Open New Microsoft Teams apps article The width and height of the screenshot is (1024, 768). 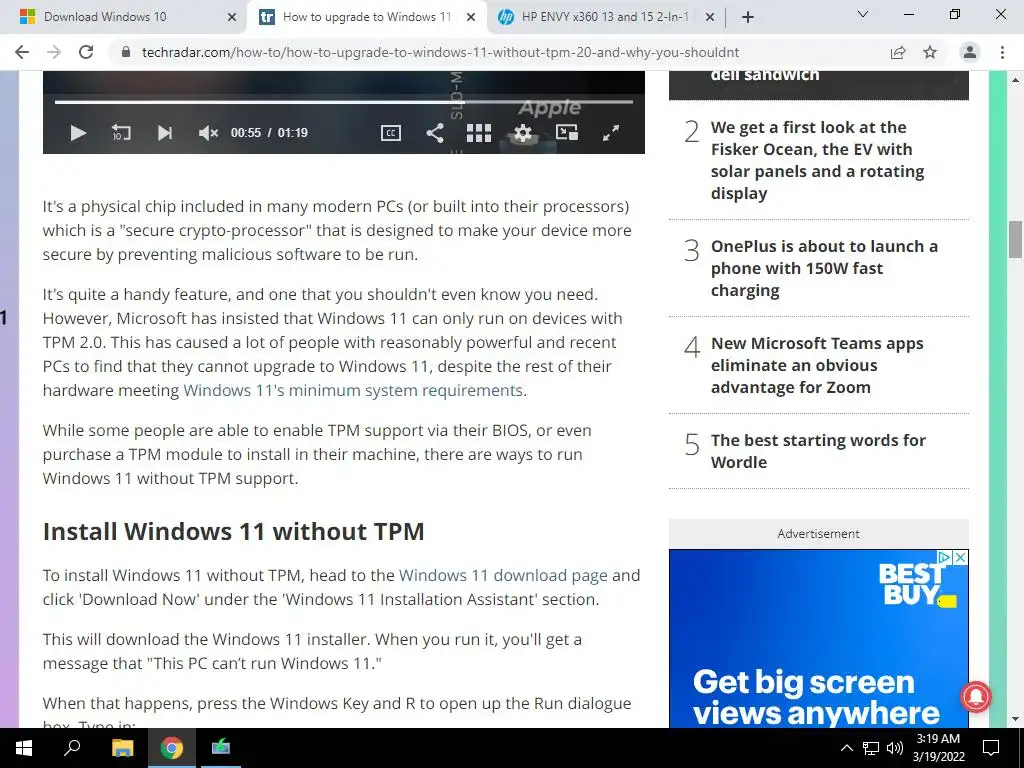coord(817,365)
